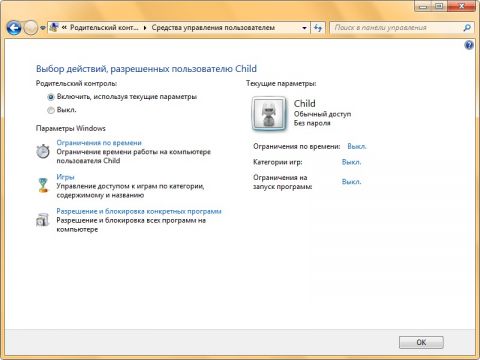Screen dimensions: 480x360
Task: Open Help with the blue question icon
Action: click(469, 45)
